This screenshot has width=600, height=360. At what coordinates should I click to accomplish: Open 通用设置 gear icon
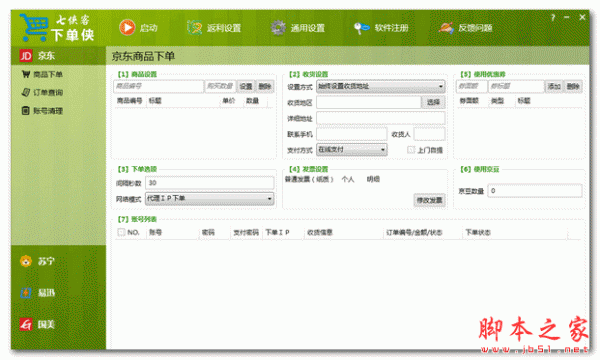(278, 28)
